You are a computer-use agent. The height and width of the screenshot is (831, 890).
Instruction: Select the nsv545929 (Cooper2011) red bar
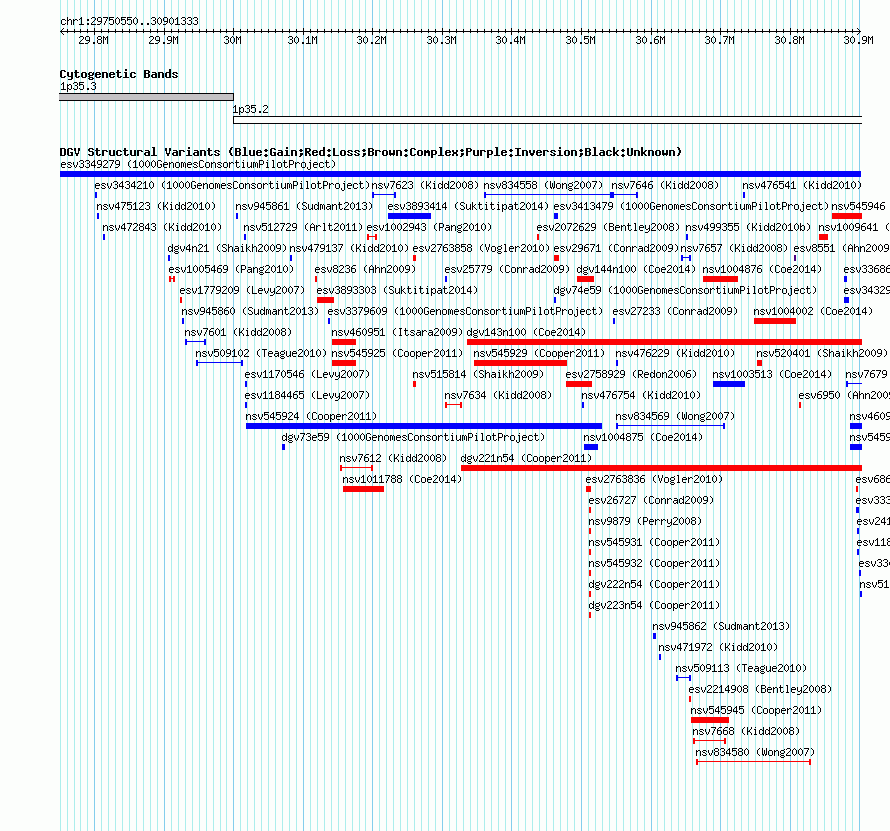pyautogui.click(x=520, y=363)
